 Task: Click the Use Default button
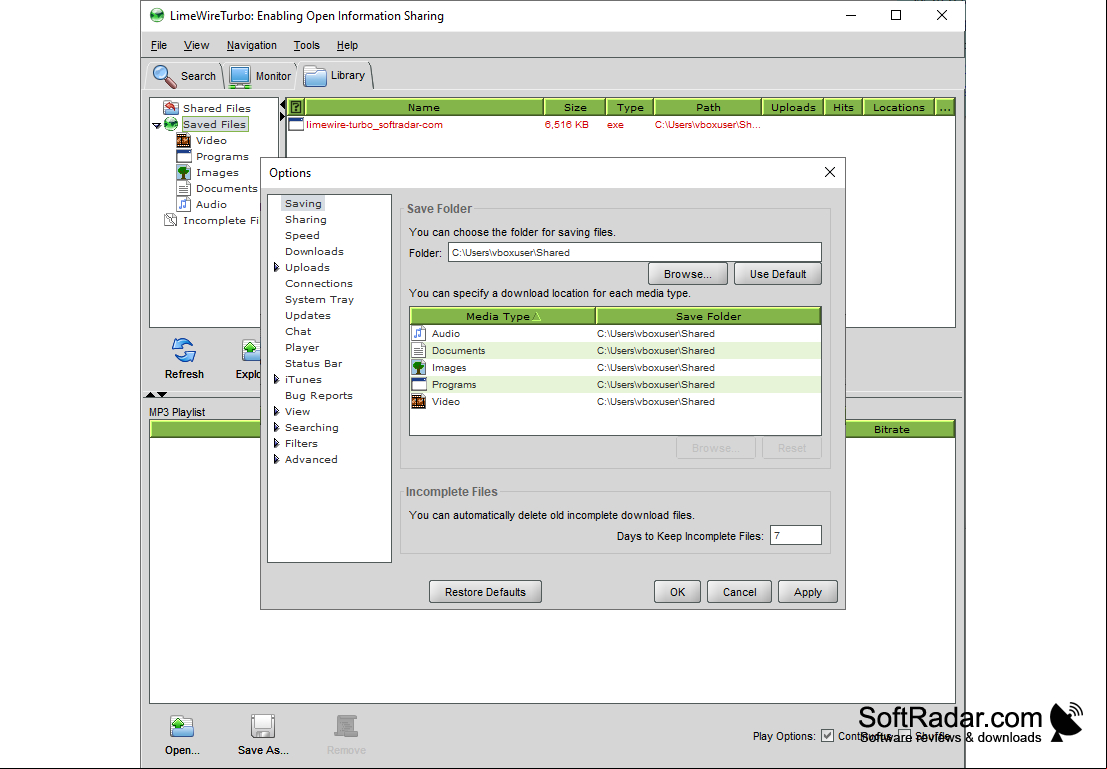pyautogui.click(x=777, y=274)
